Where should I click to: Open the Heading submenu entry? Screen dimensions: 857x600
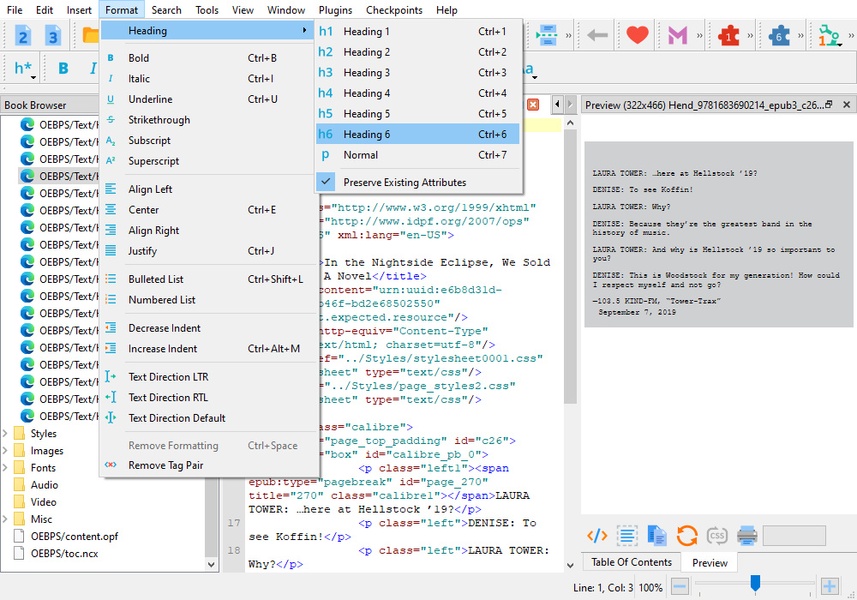[x=207, y=31]
